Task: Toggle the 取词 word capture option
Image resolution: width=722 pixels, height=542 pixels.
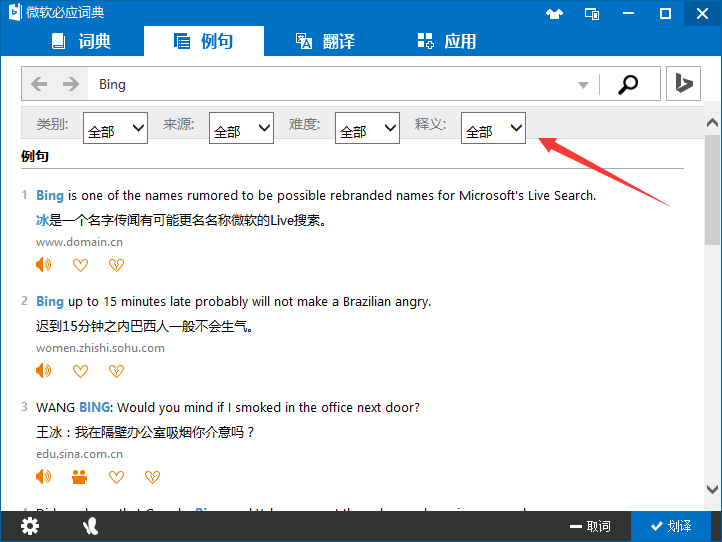Action: (x=590, y=526)
